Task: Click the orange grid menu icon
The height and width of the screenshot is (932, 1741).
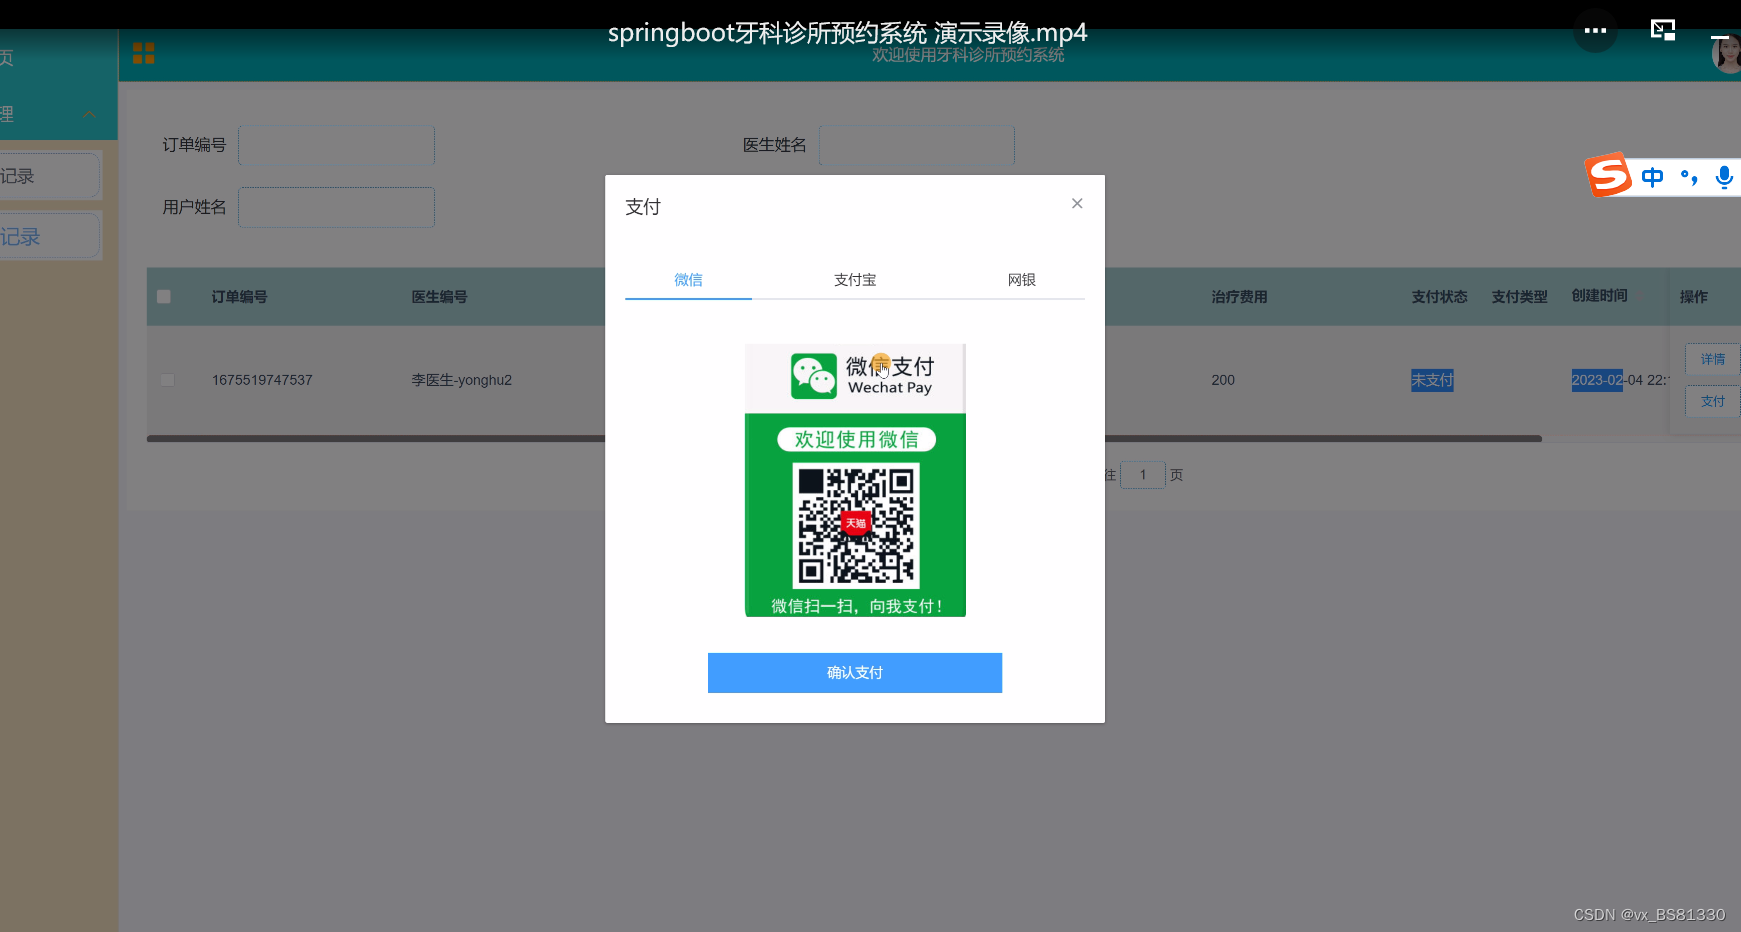Action: (x=144, y=53)
